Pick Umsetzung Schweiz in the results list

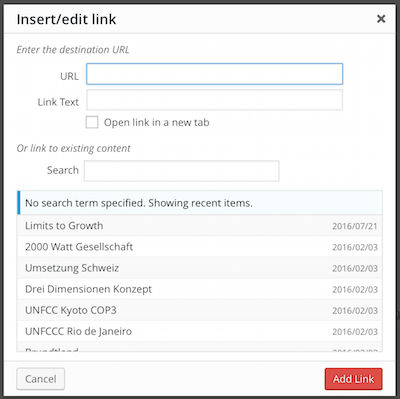[x=200, y=268]
